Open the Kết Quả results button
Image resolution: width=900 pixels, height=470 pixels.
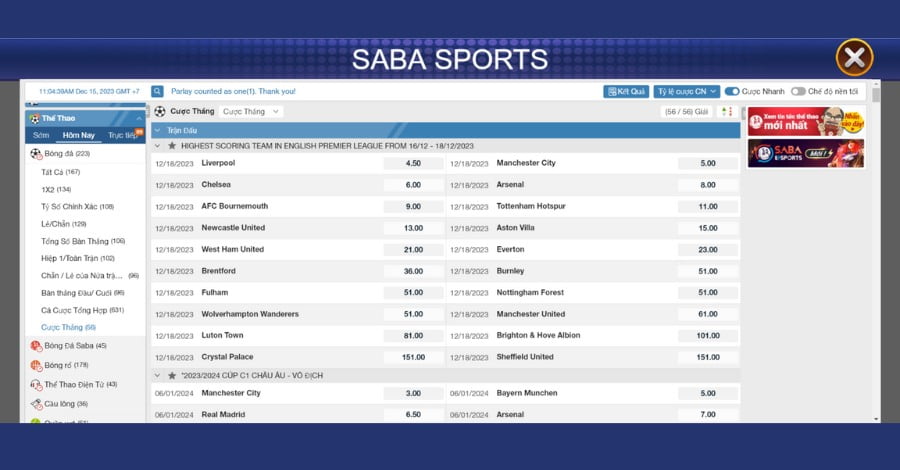(626, 91)
